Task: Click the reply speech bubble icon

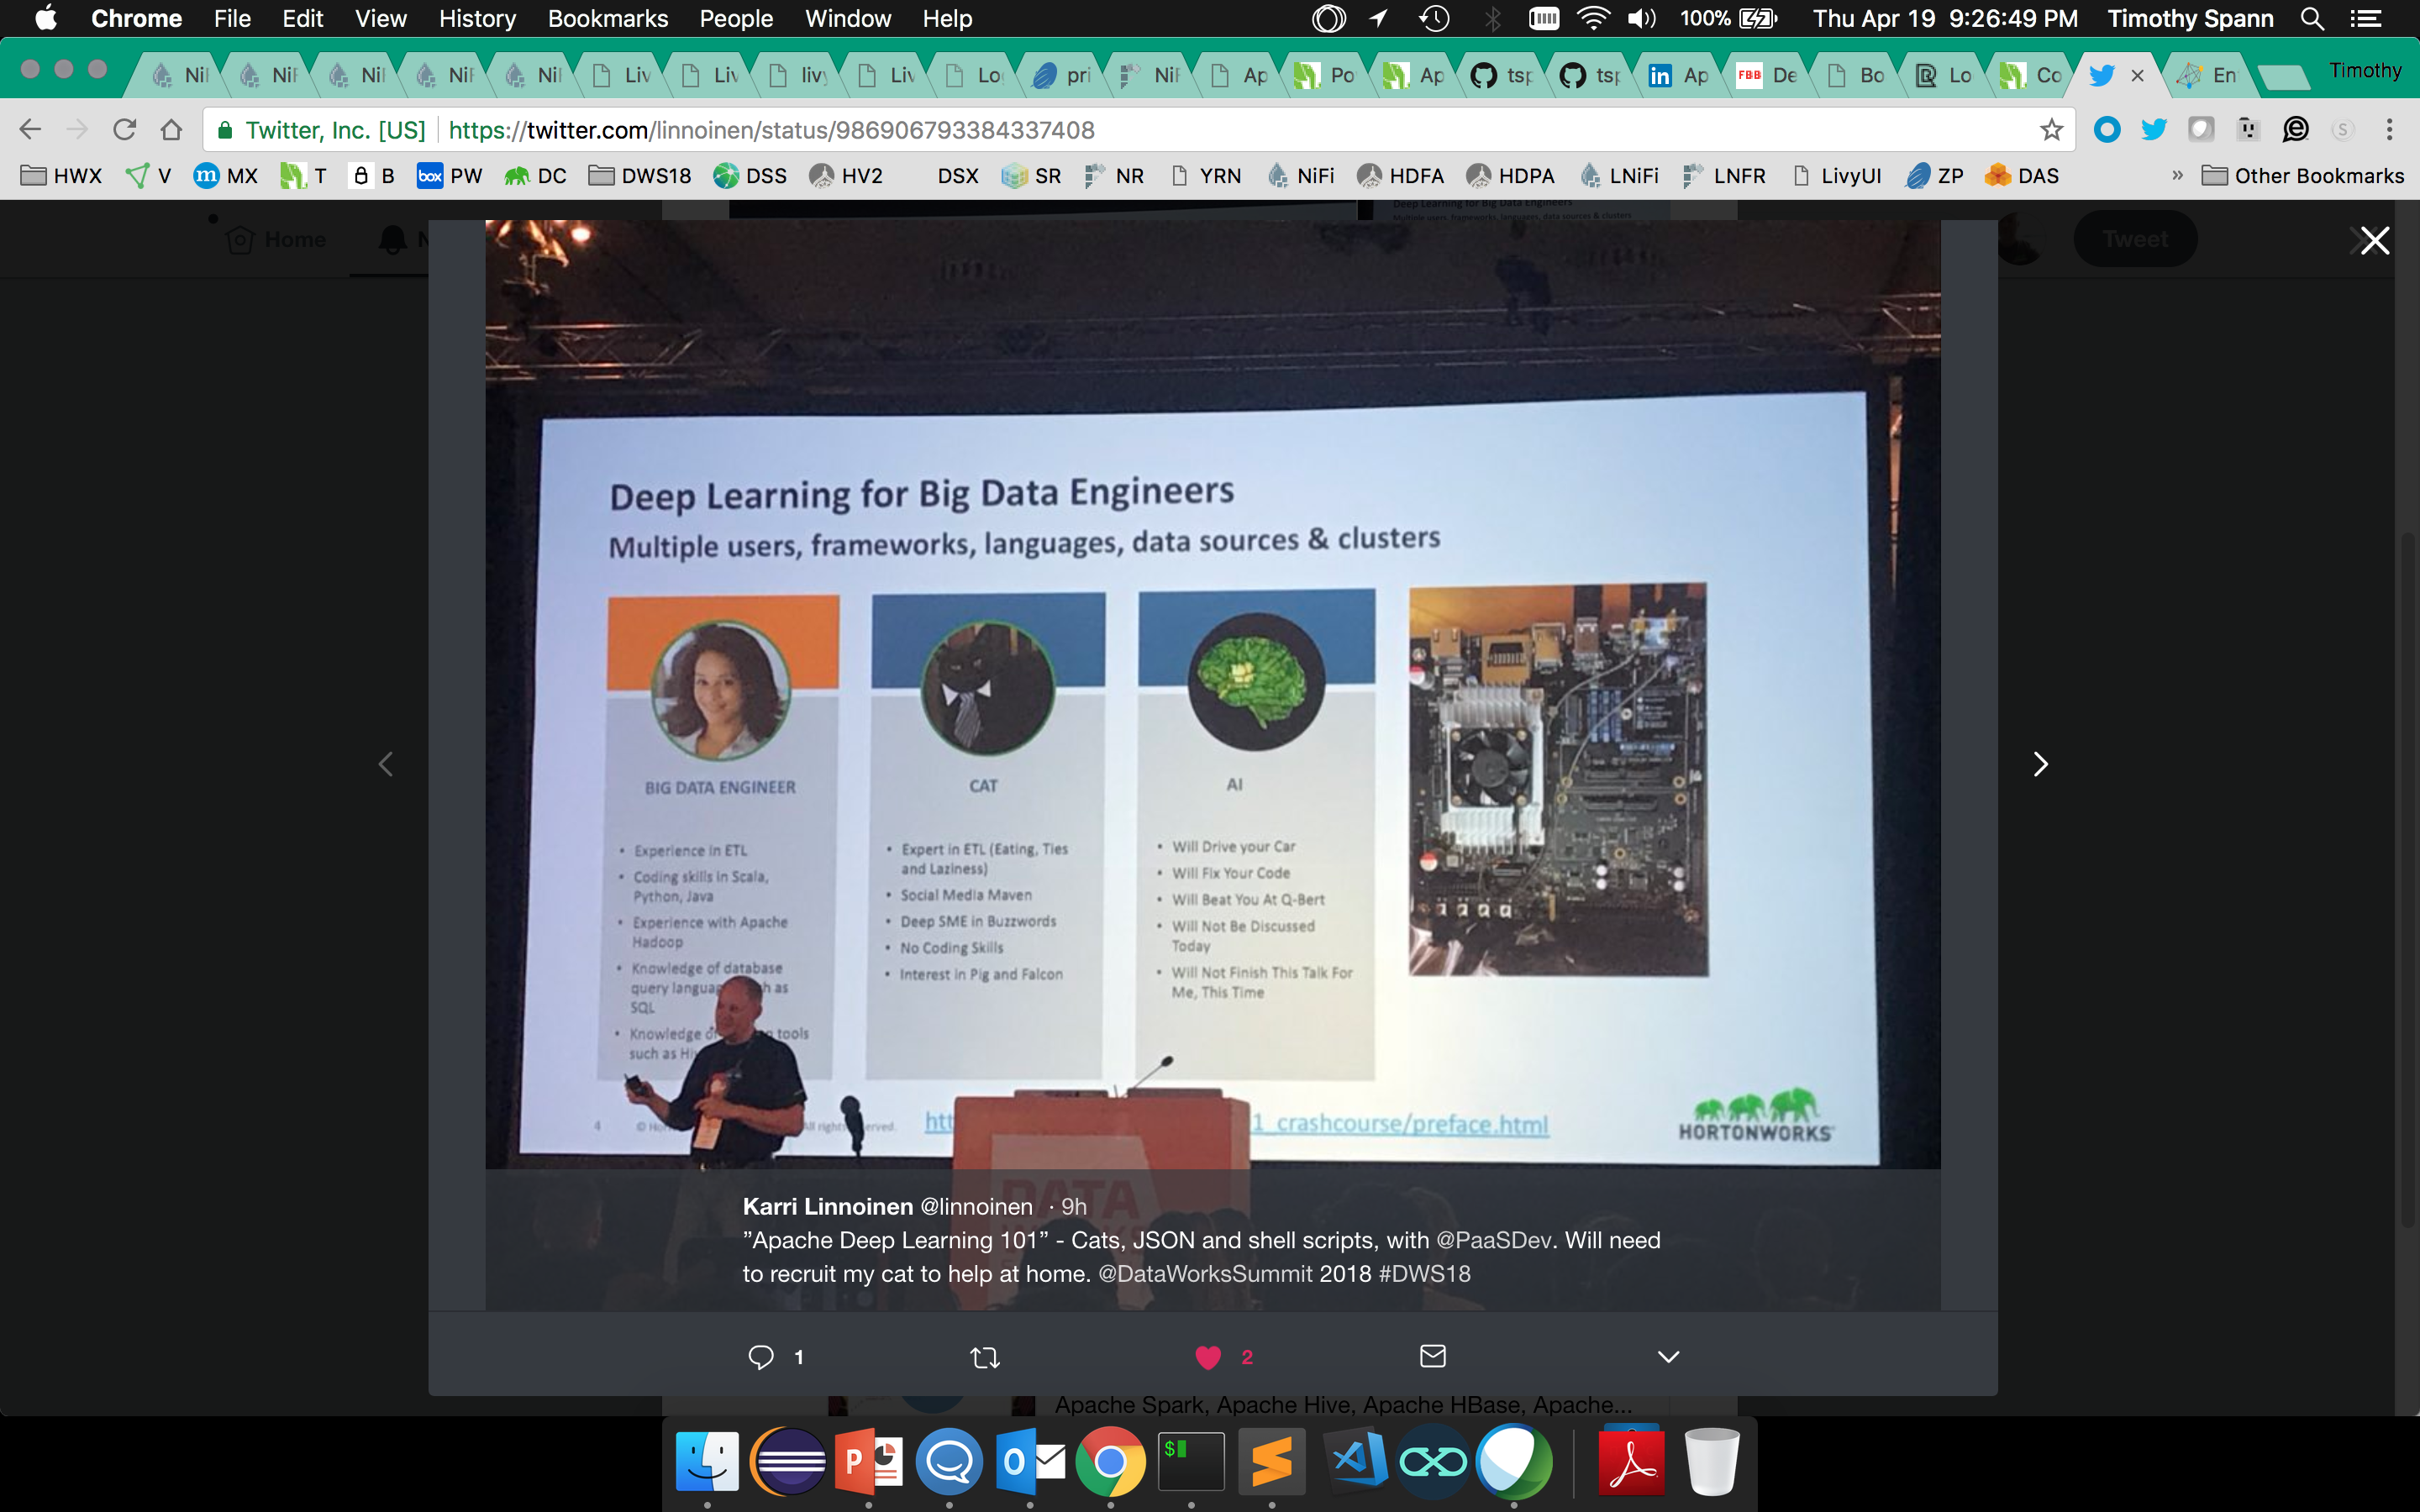Action: [761, 1357]
